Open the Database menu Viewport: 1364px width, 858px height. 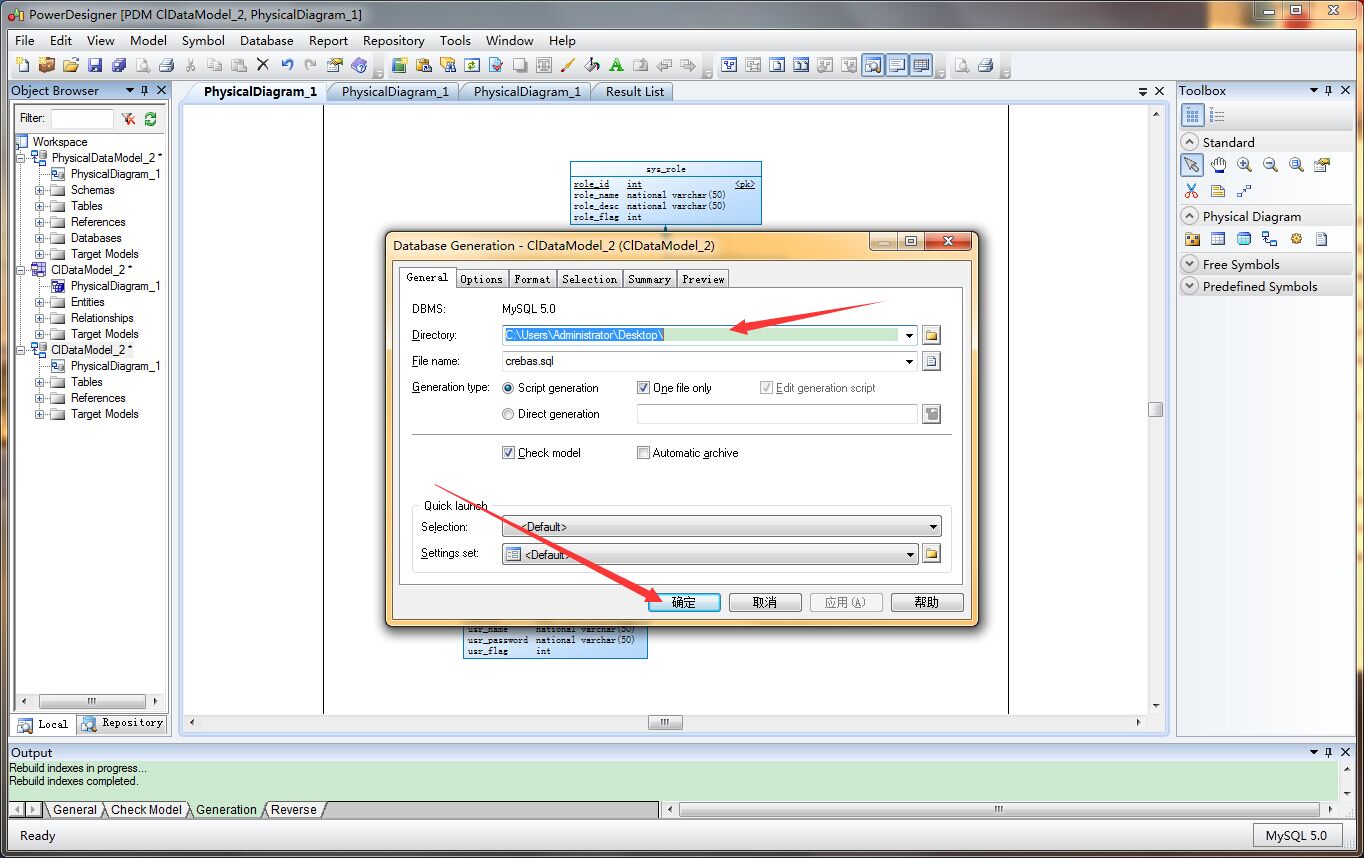pyautogui.click(x=267, y=41)
